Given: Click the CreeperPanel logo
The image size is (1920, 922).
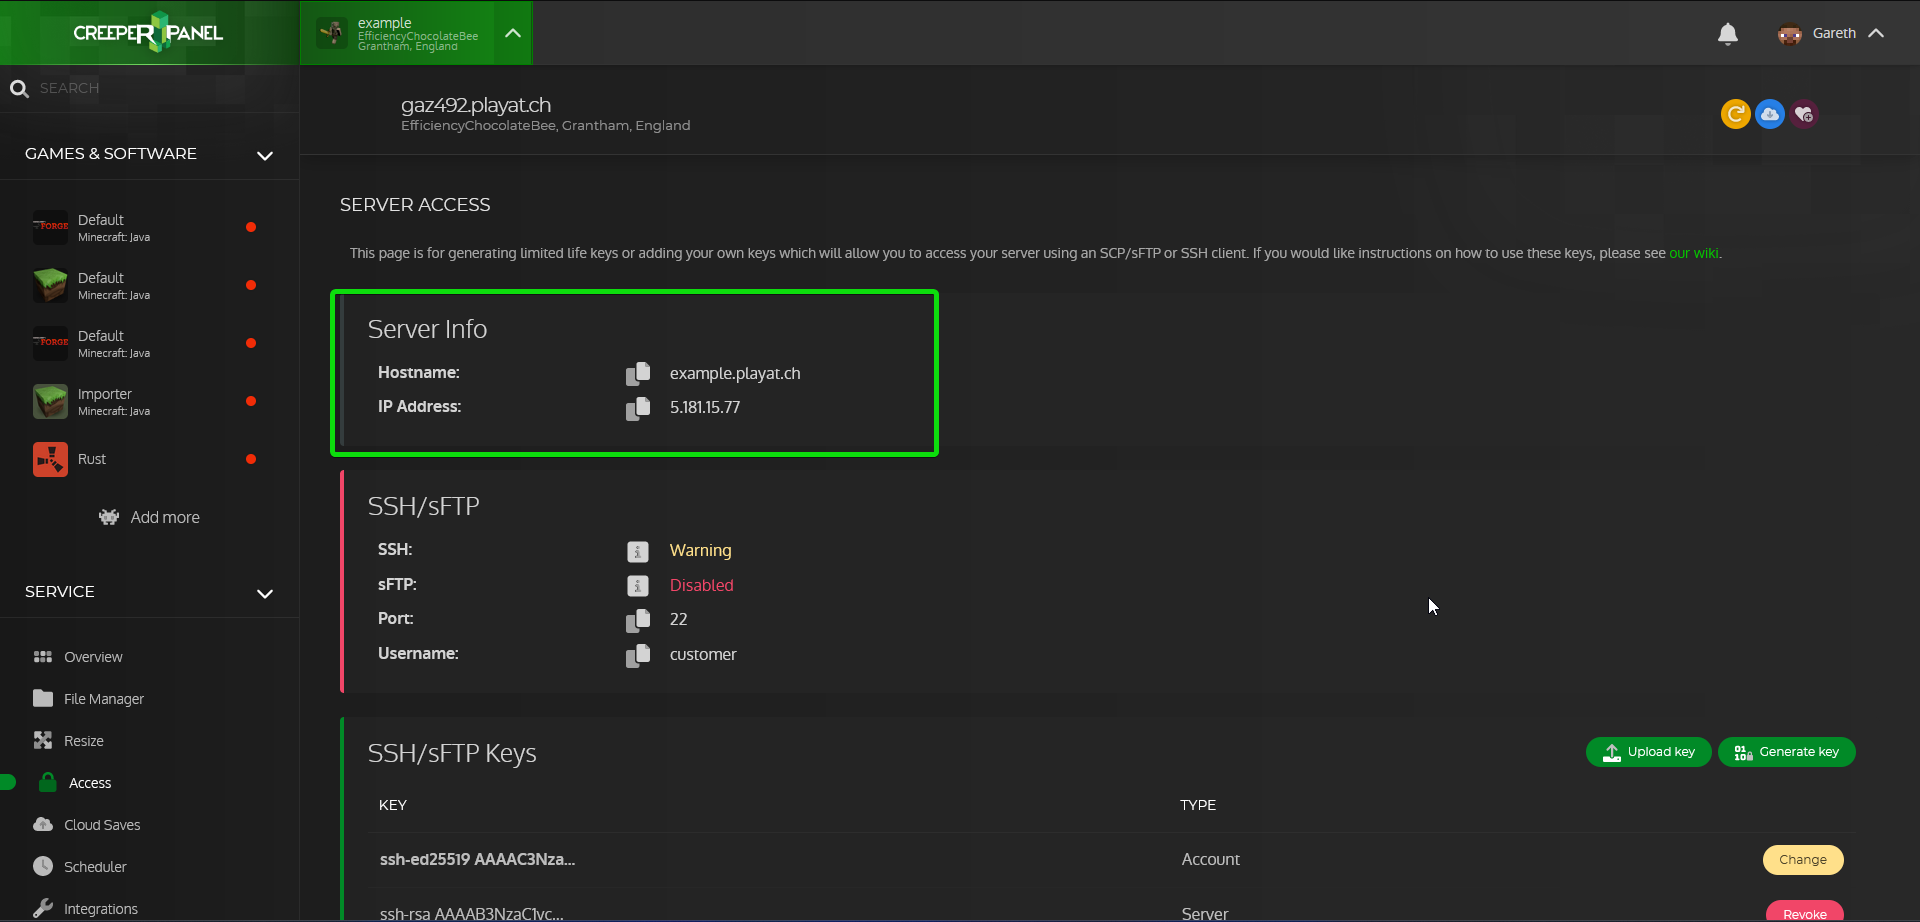Looking at the screenshot, I should pyautogui.click(x=148, y=32).
